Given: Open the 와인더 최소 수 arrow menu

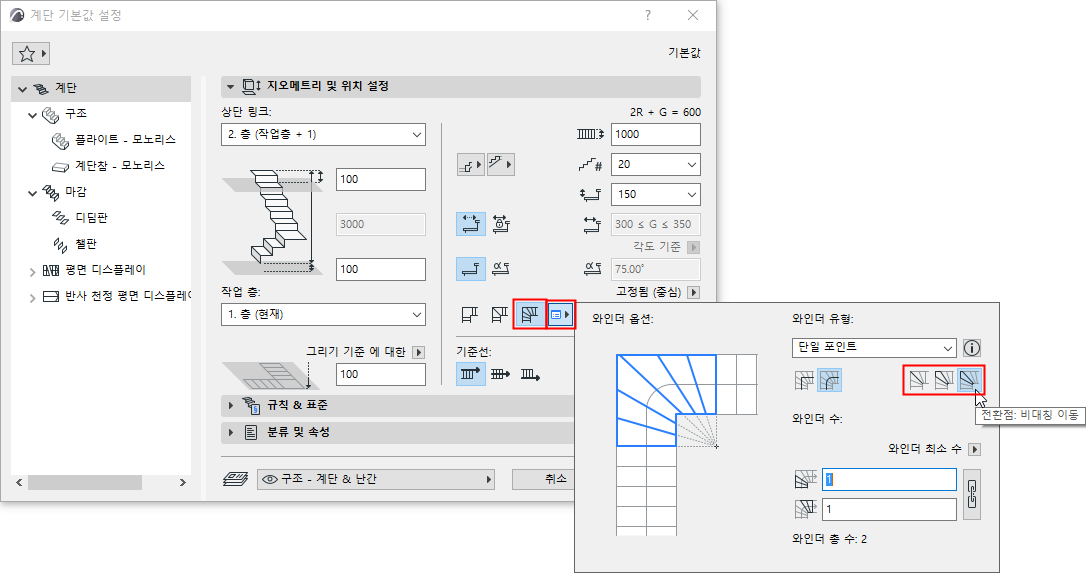Looking at the screenshot, I should coord(974,450).
